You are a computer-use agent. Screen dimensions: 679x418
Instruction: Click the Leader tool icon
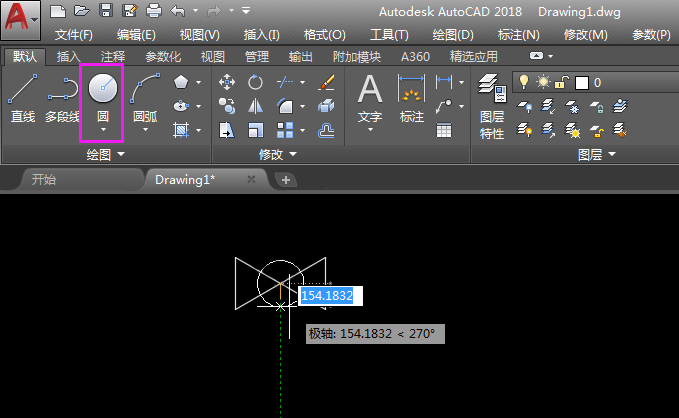444,106
